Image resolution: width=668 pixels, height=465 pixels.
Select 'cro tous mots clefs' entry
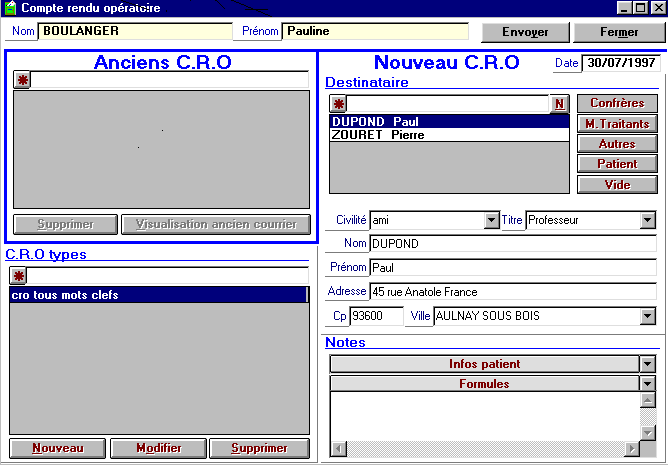pos(158,295)
